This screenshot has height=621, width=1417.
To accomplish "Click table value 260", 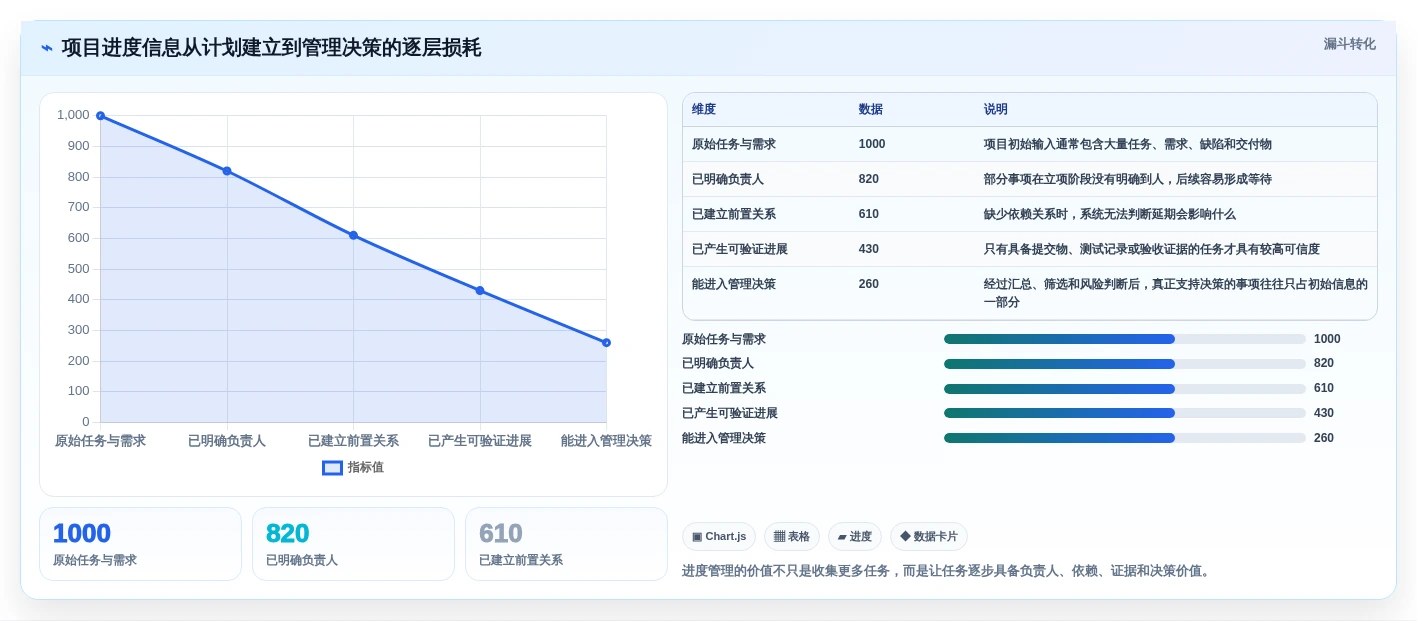I will (869, 284).
